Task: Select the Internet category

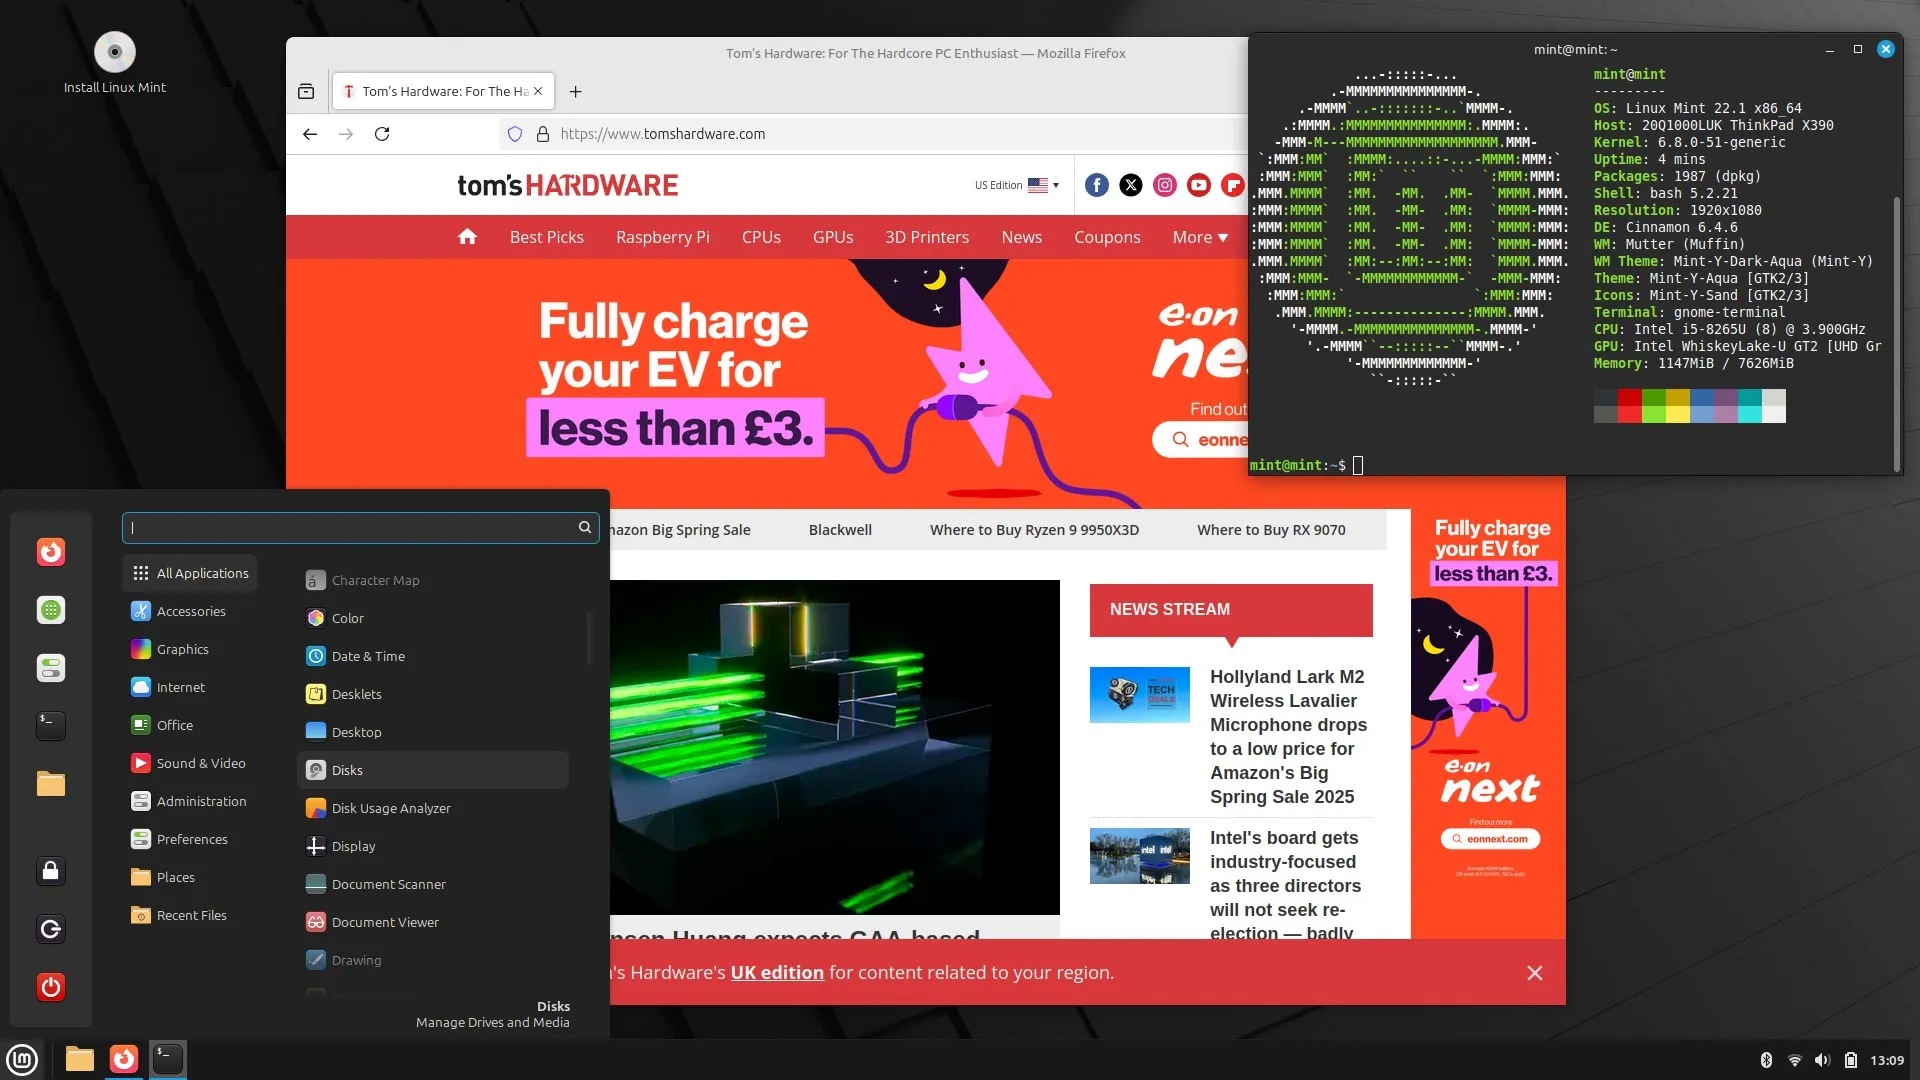Action: [190, 687]
